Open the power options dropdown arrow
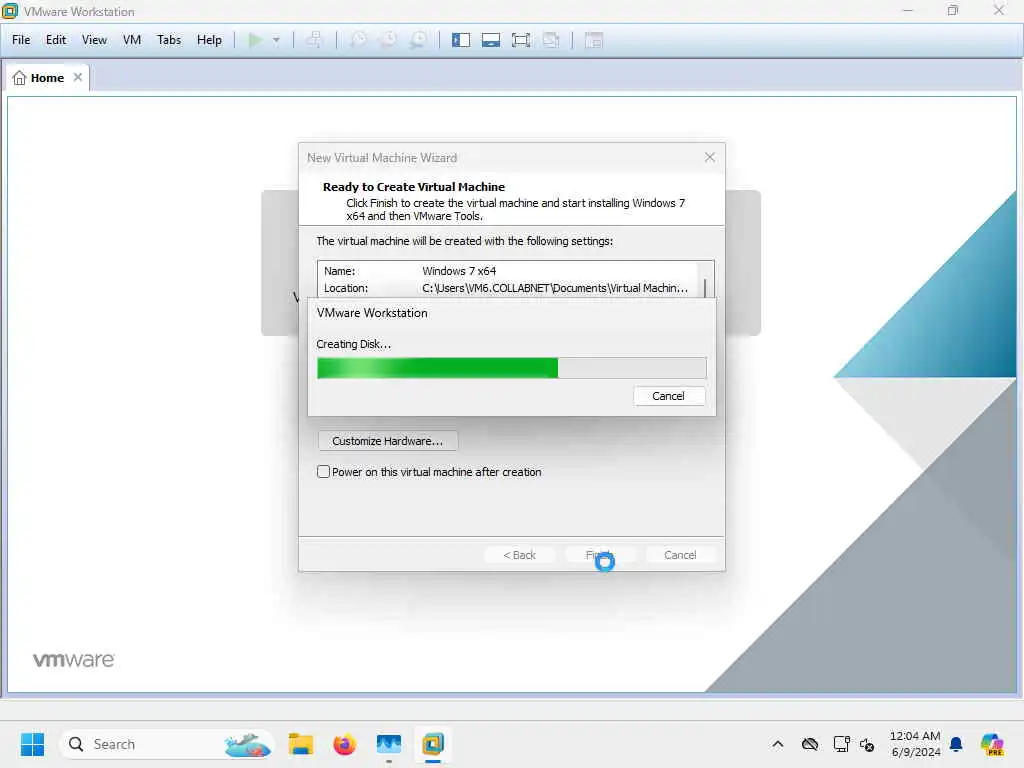Screen dimensions: 1024x768 (276, 40)
